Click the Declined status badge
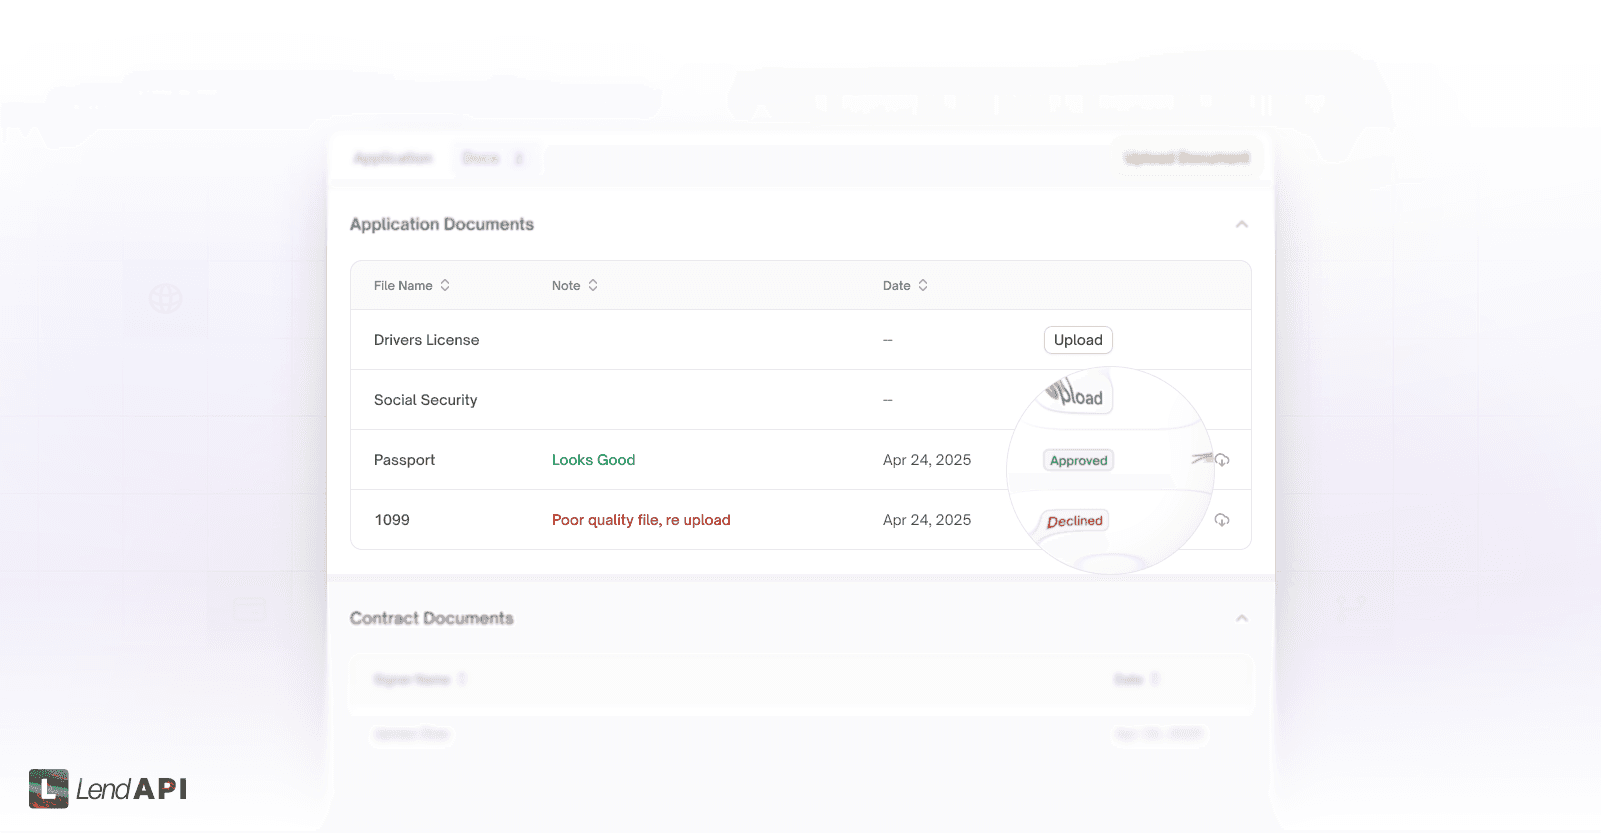The height and width of the screenshot is (833, 1601). (x=1075, y=521)
